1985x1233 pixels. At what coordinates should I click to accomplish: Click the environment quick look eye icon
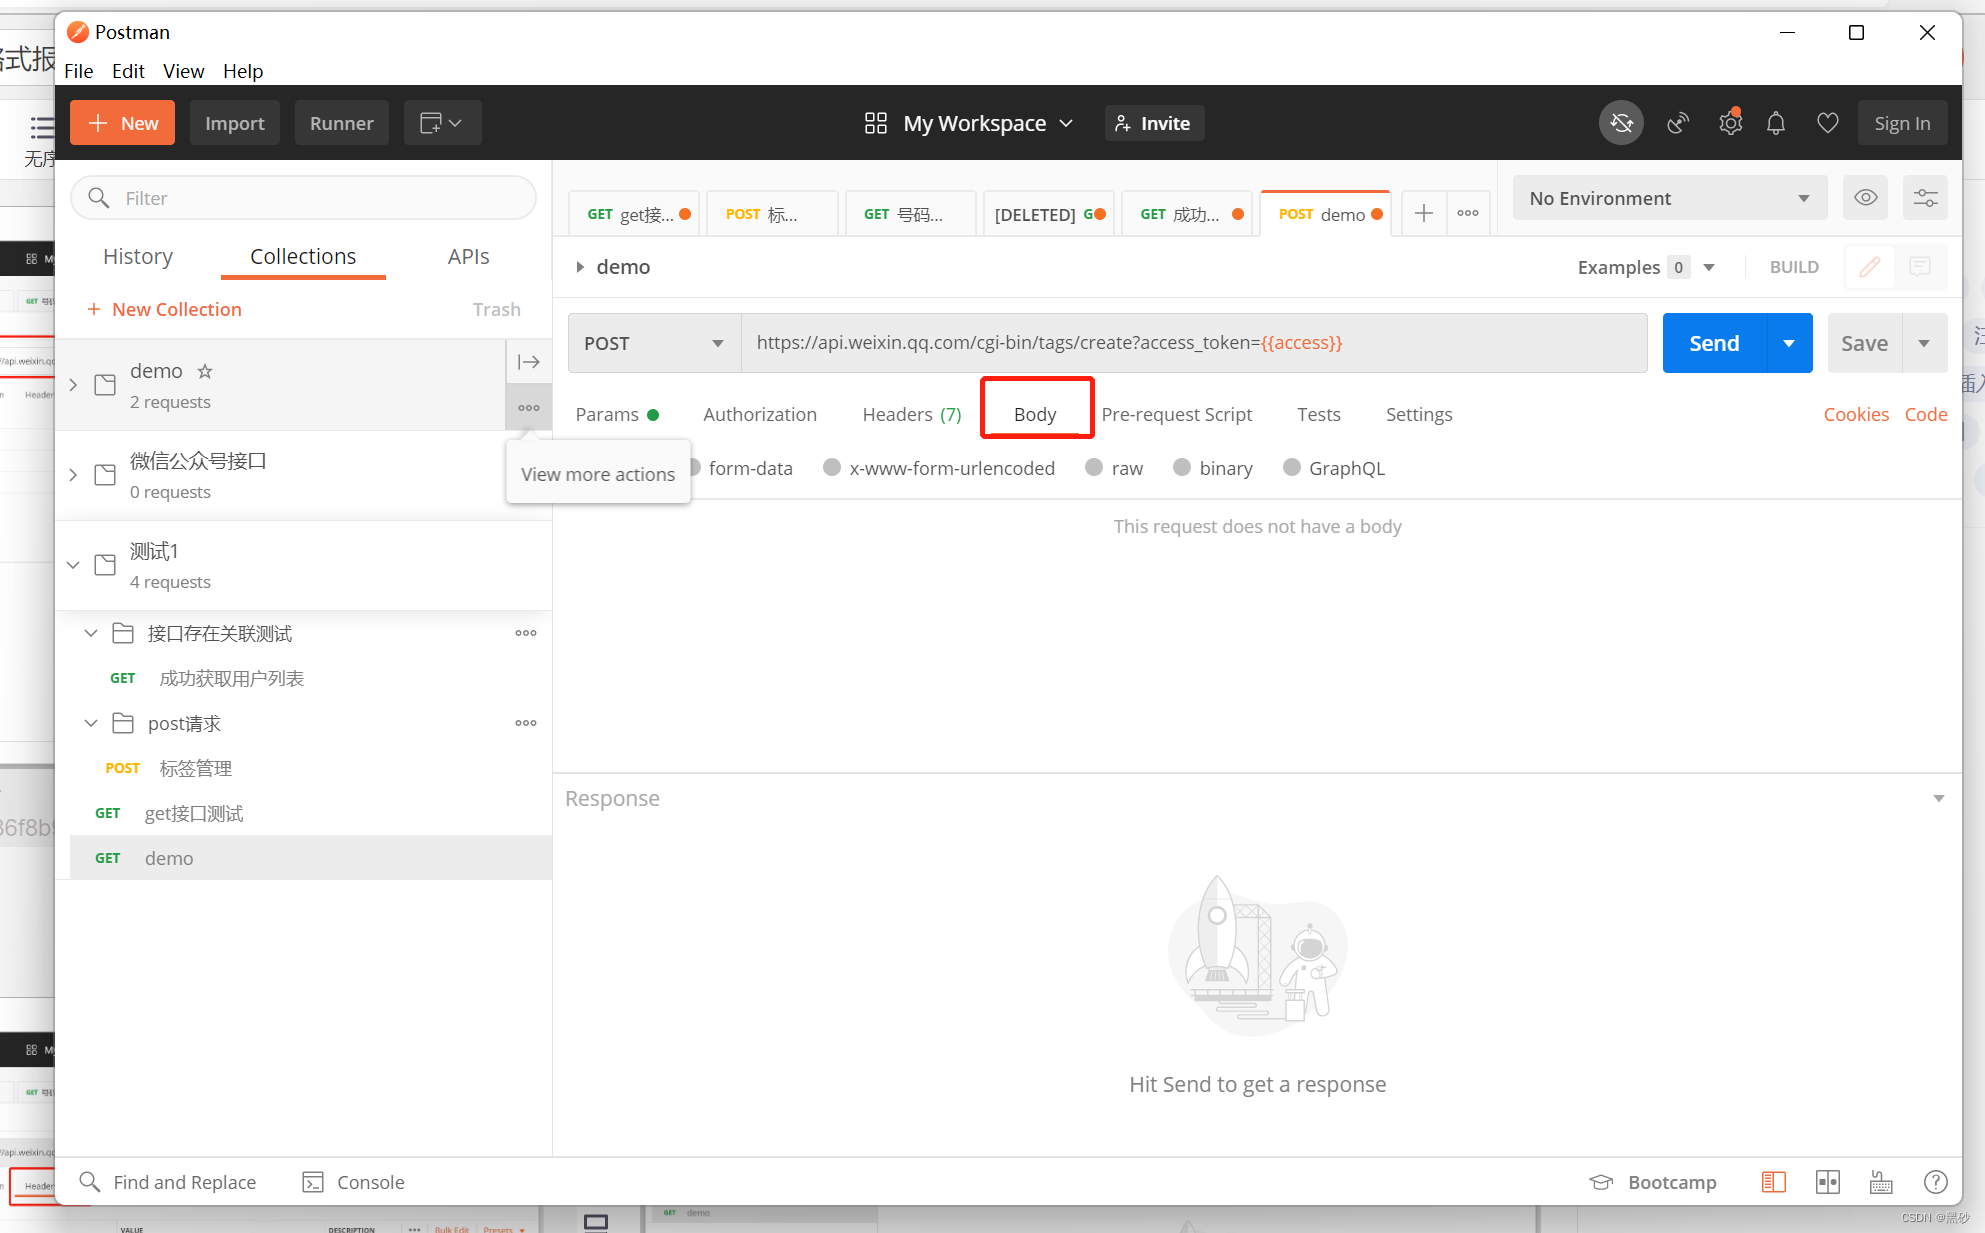pos(1865,198)
